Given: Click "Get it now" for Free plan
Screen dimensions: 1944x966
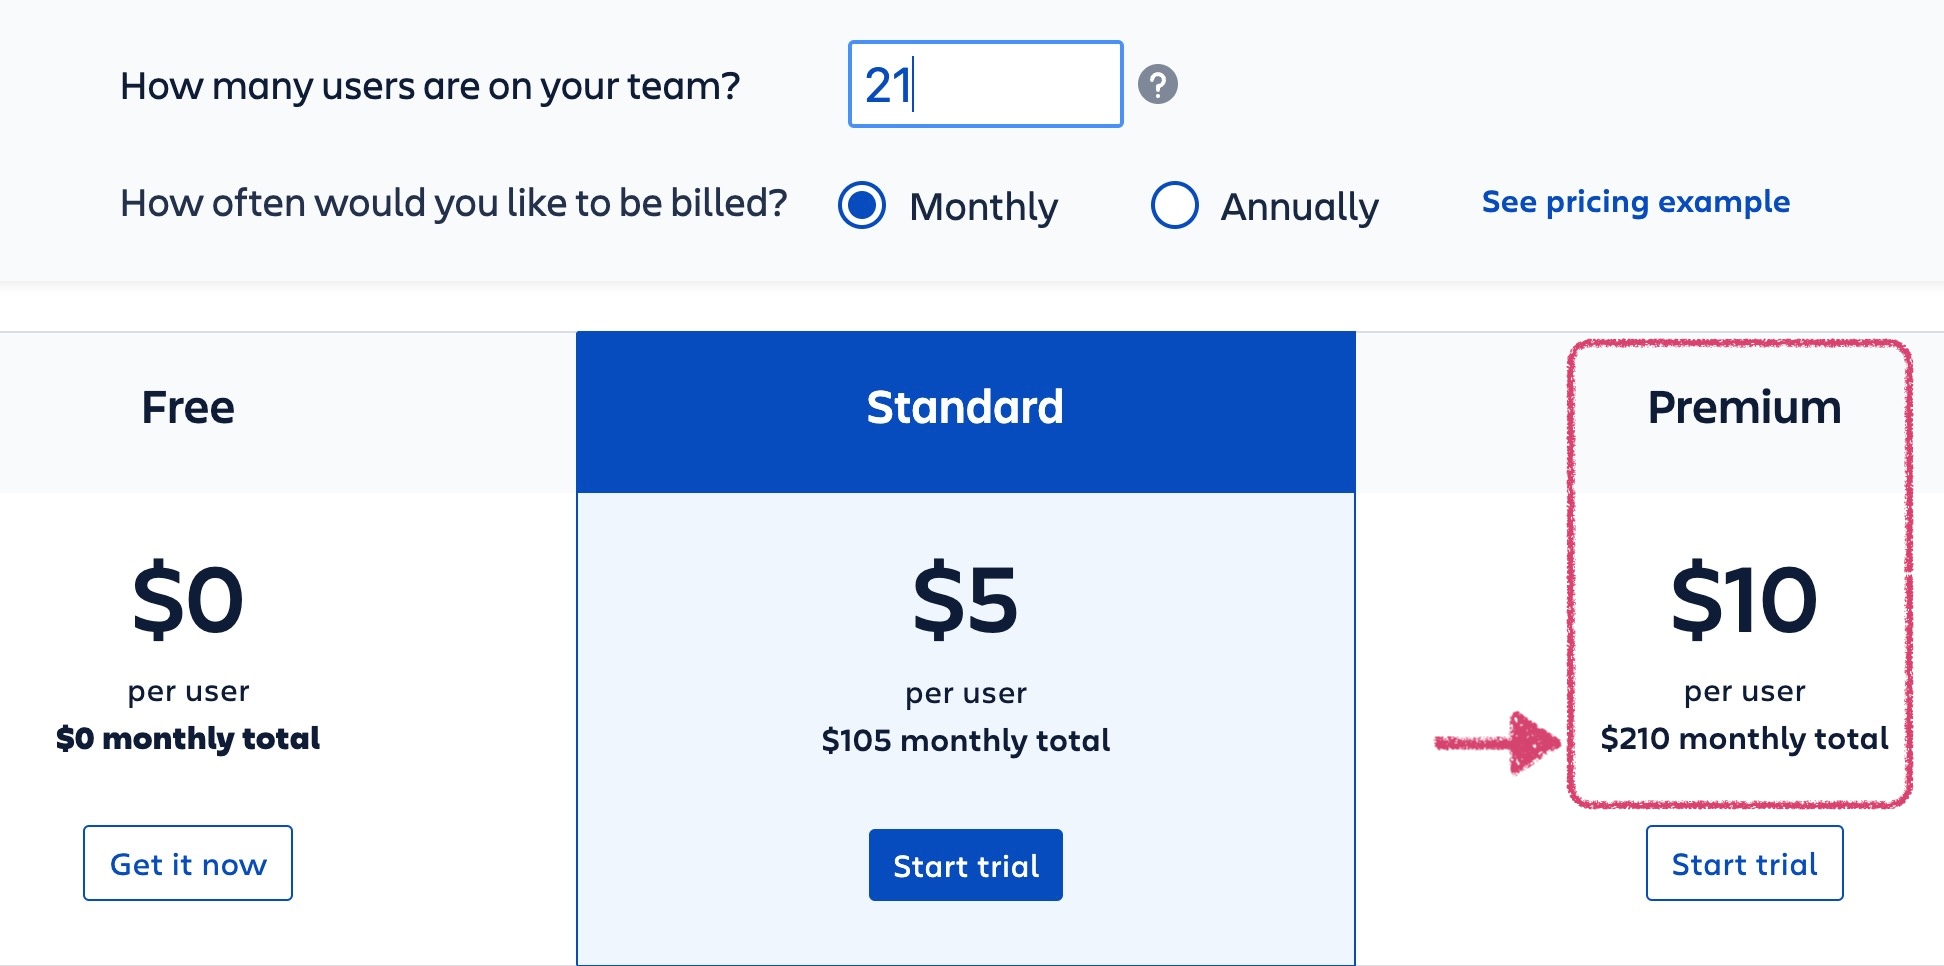Looking at the screenshot, I should (188, 863).
